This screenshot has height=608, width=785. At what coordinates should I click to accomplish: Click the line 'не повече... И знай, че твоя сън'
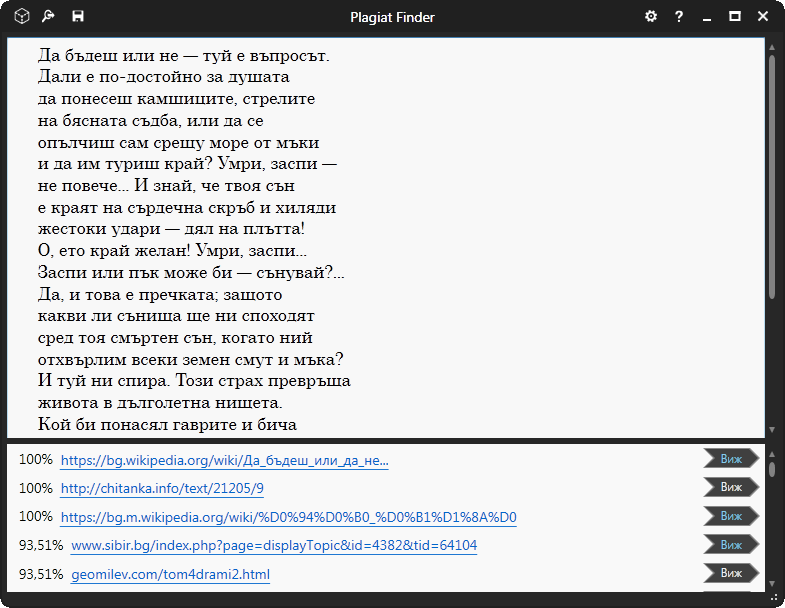(x=166, y=185)
